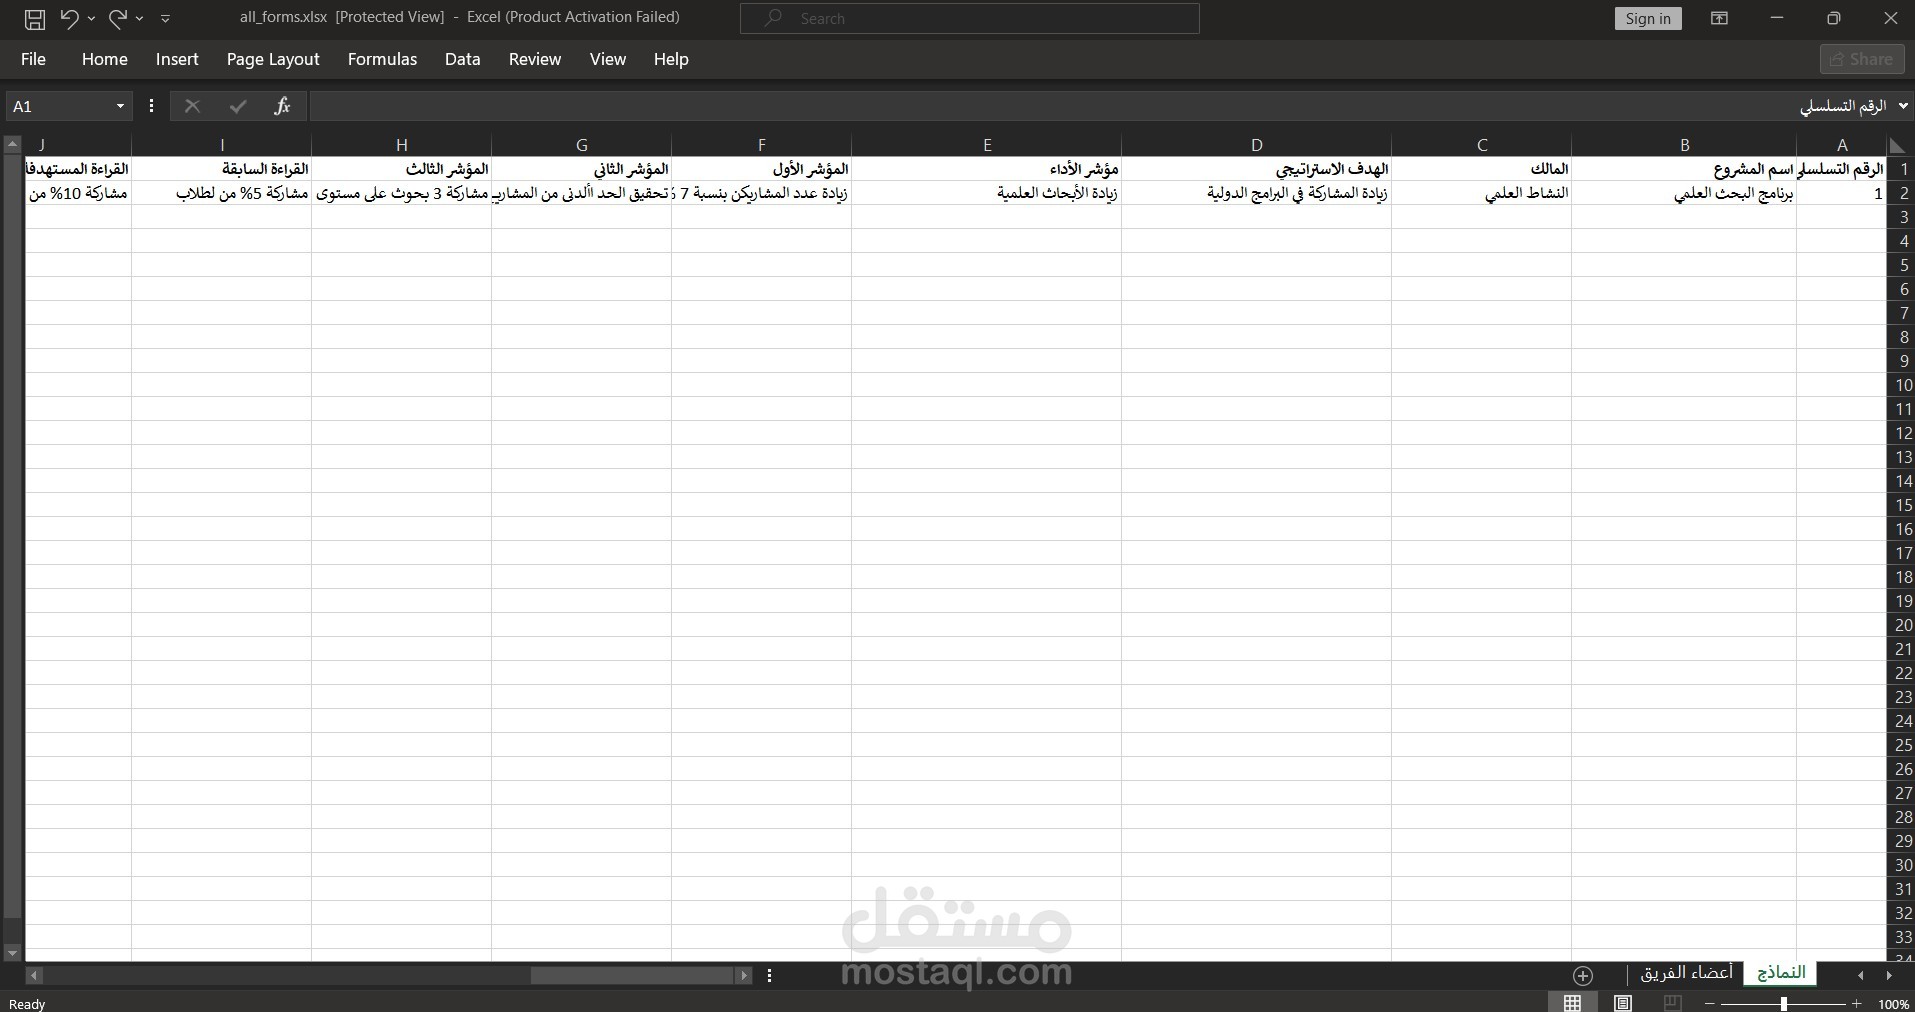Image resolution: width=1915 pixels, height=1012 pixels.
Task: Select row 10 header
Action: (1901, 385)
